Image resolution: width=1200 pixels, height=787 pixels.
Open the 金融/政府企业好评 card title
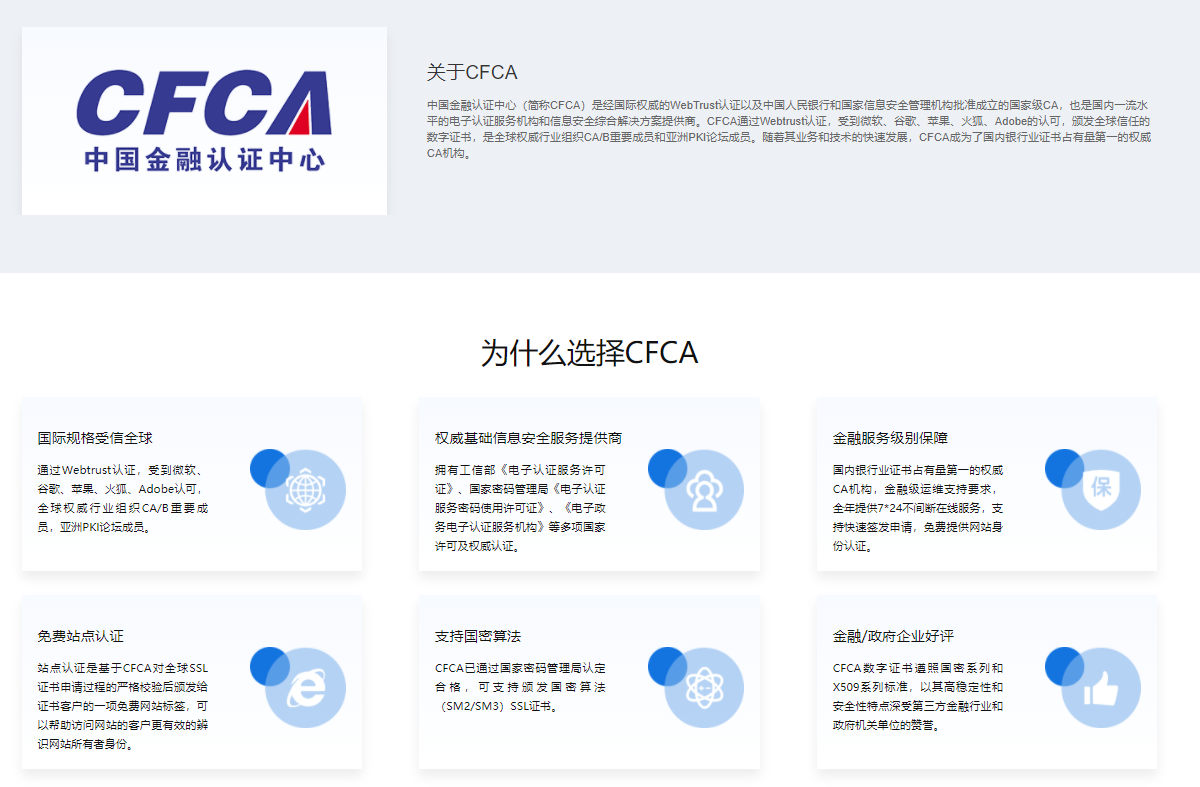(893, 637)
